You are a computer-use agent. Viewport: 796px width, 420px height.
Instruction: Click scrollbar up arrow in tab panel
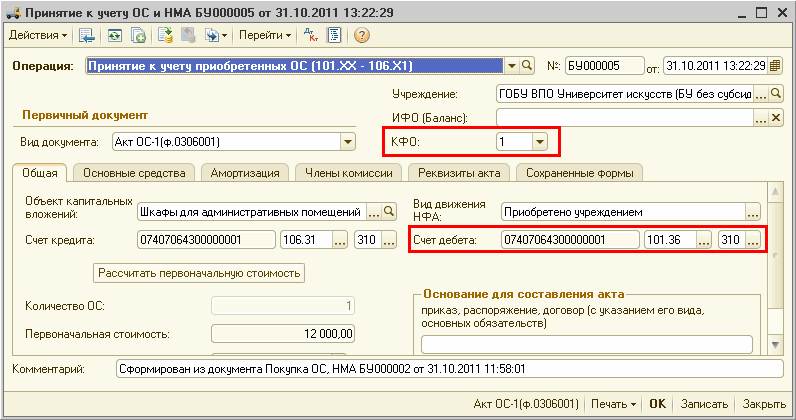click(x=775, y=192)
